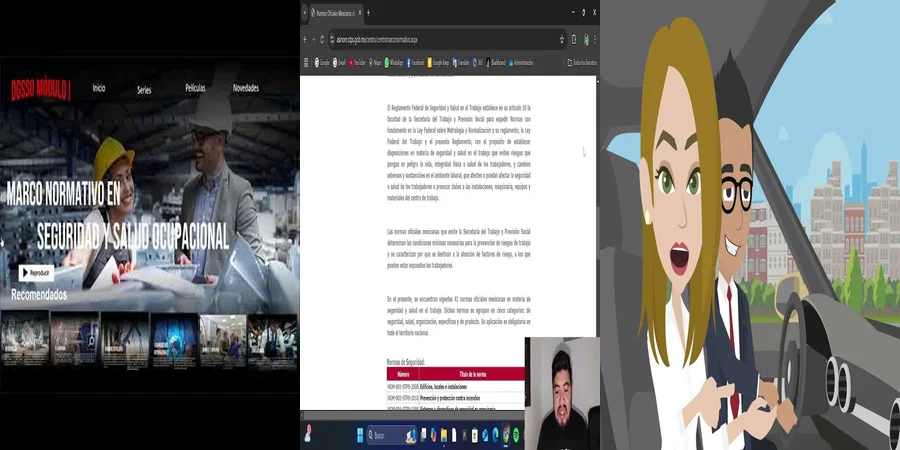The height and width of the screenshot is (450, 900).
Task: Open the first Recomendados thumbnail
Action: (x=25, y=340)
